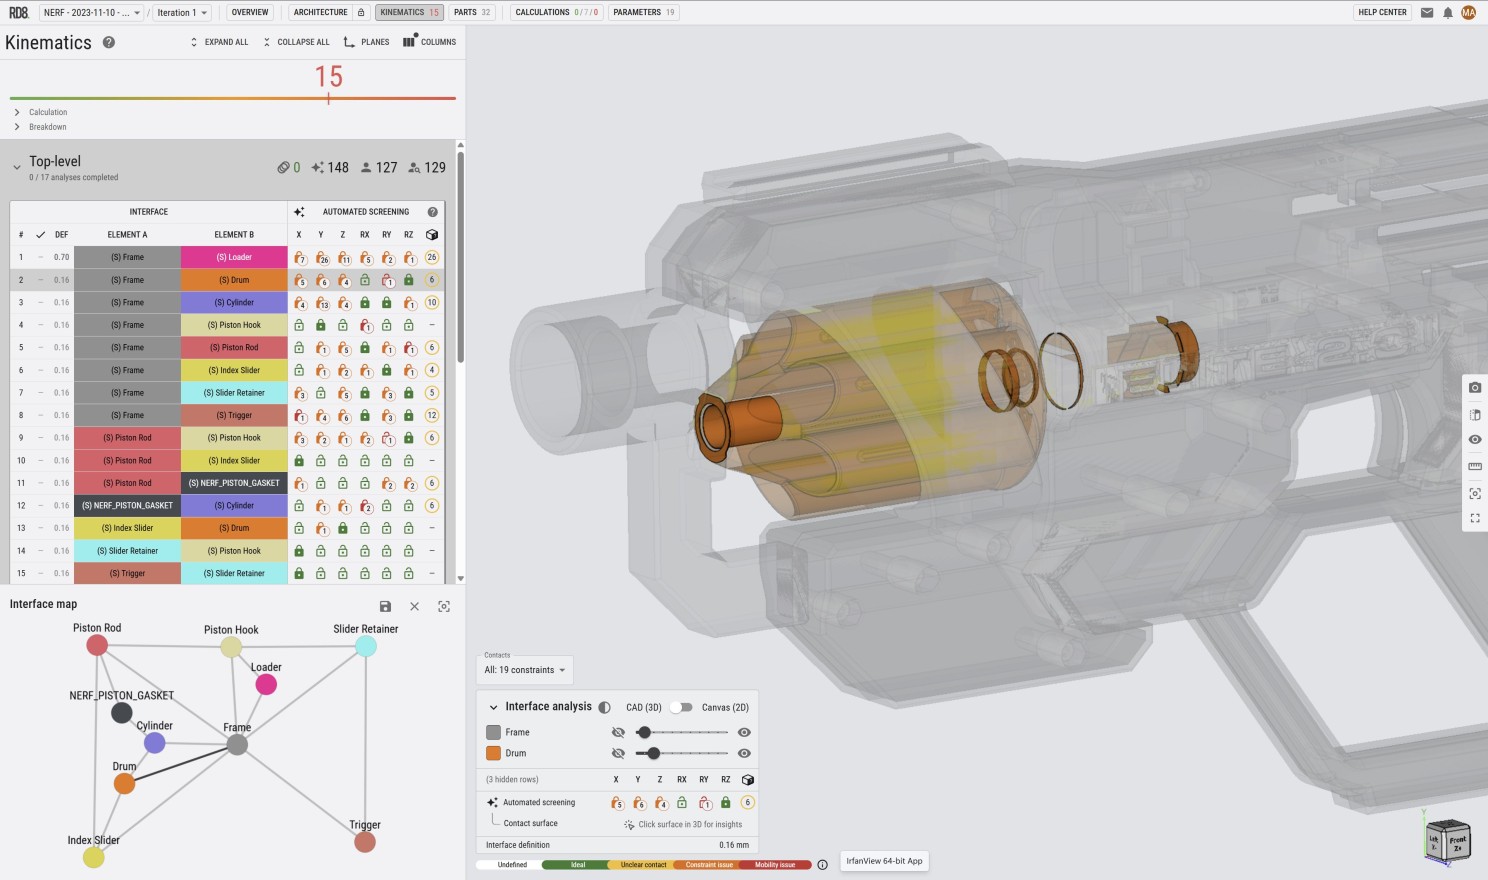Open the Help Center
Screen dimensions: 1488x880
1381,12
